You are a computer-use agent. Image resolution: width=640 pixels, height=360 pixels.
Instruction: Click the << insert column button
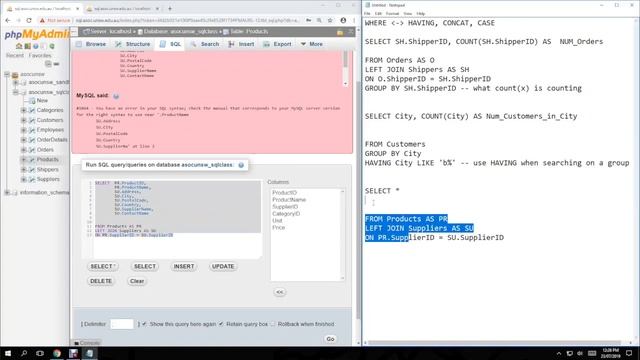pos(280,292)
